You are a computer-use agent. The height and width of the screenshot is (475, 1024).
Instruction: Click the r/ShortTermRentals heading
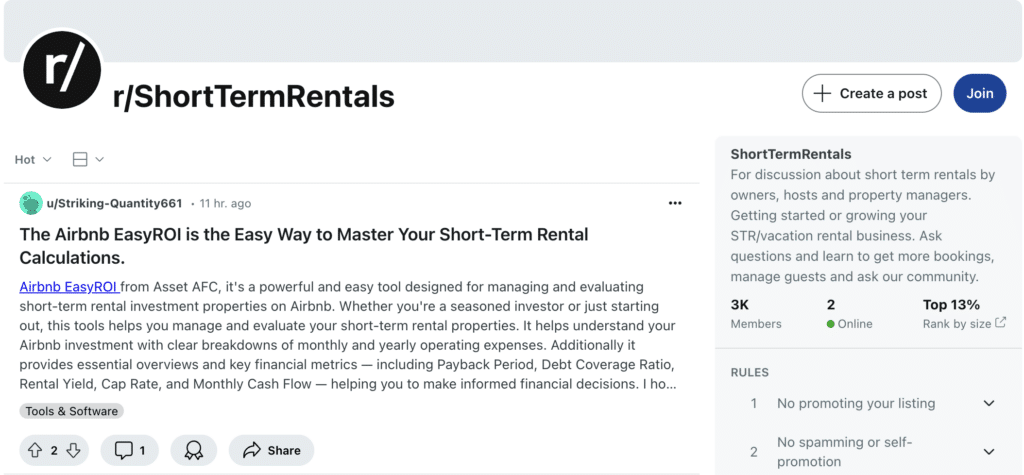pyautogui.click(x=253, y=96)
